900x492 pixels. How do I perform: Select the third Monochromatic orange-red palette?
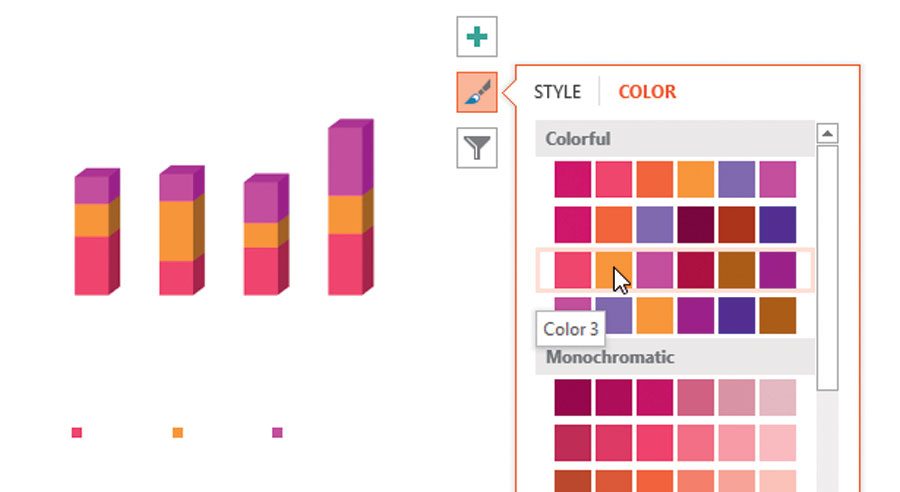click(675, 481)
